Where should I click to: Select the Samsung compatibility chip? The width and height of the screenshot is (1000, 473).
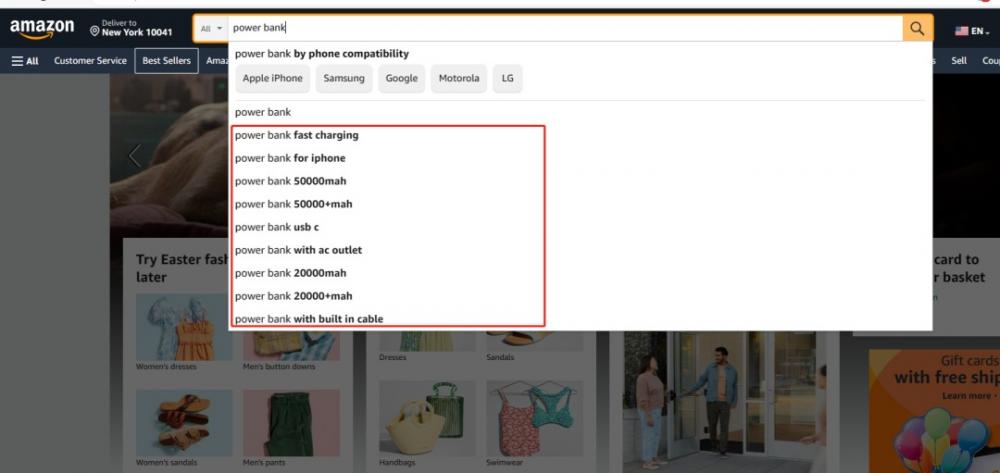click(x=344, y=78)
